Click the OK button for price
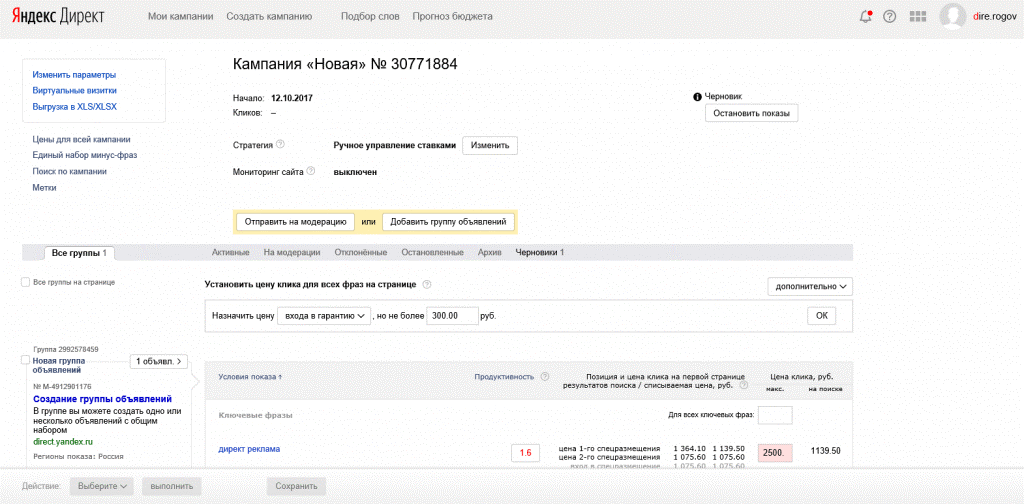 (x=821, y=315)
